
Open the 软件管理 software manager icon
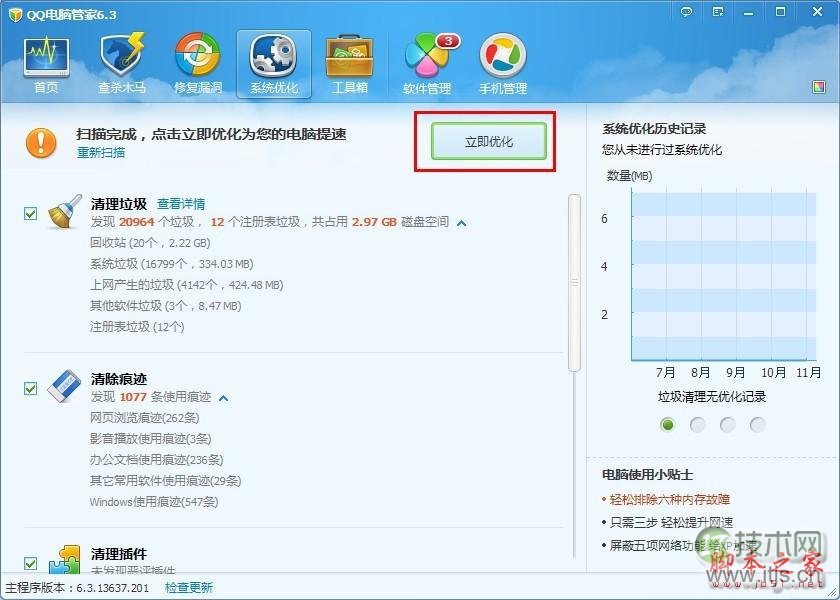[x=426, y=56]
